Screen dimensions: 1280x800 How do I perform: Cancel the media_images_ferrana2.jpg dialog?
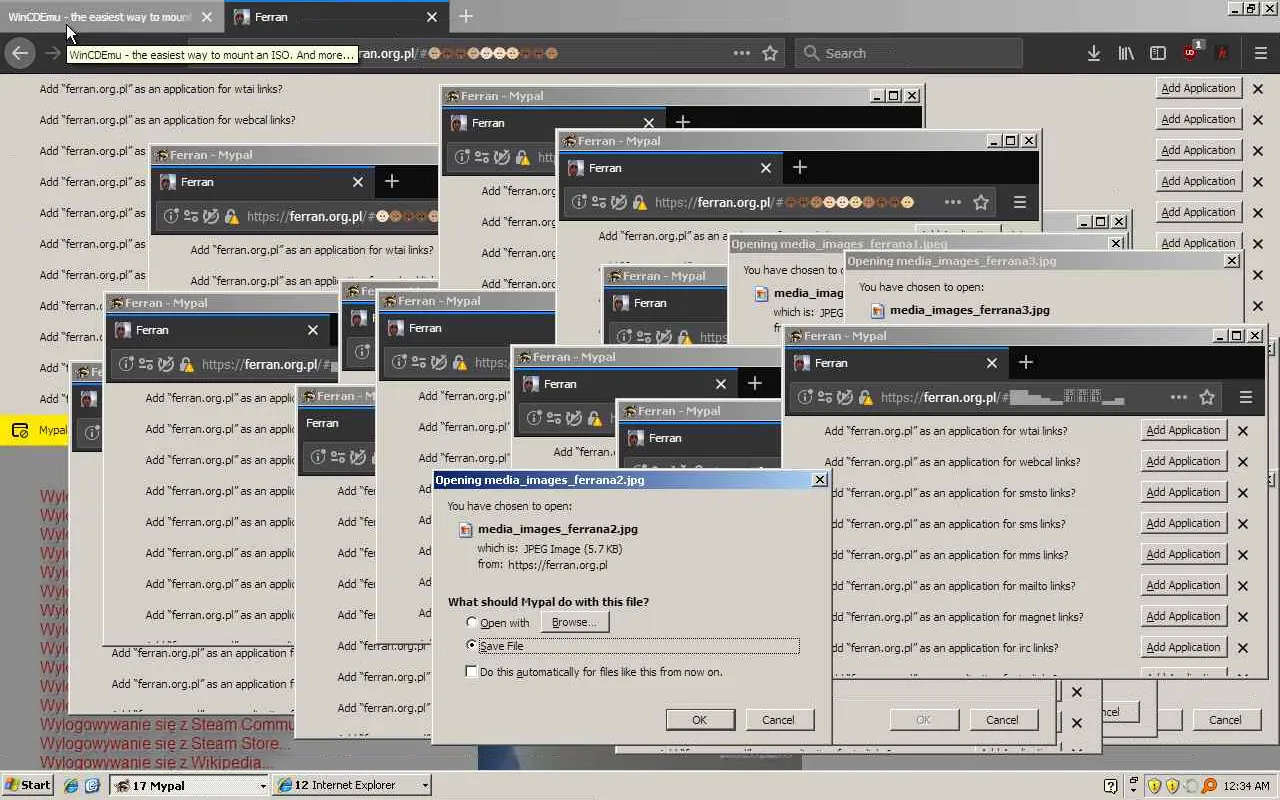[778, 720]
